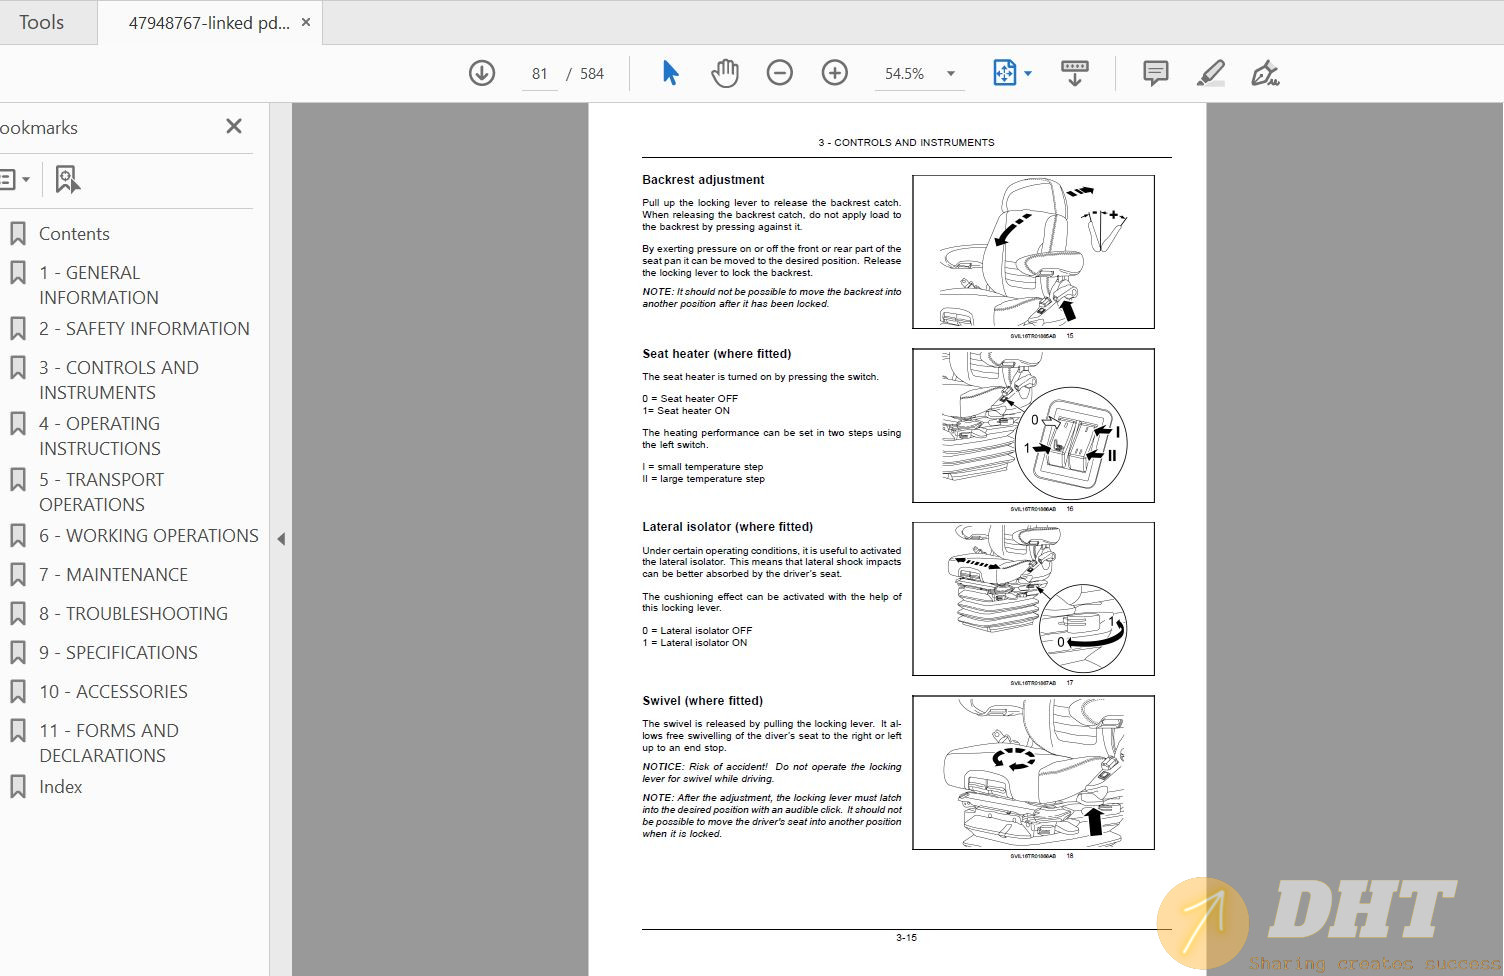Expand the fit page options arrow
Viewport: 1504px width, 976px height.
coord(1028,73)
